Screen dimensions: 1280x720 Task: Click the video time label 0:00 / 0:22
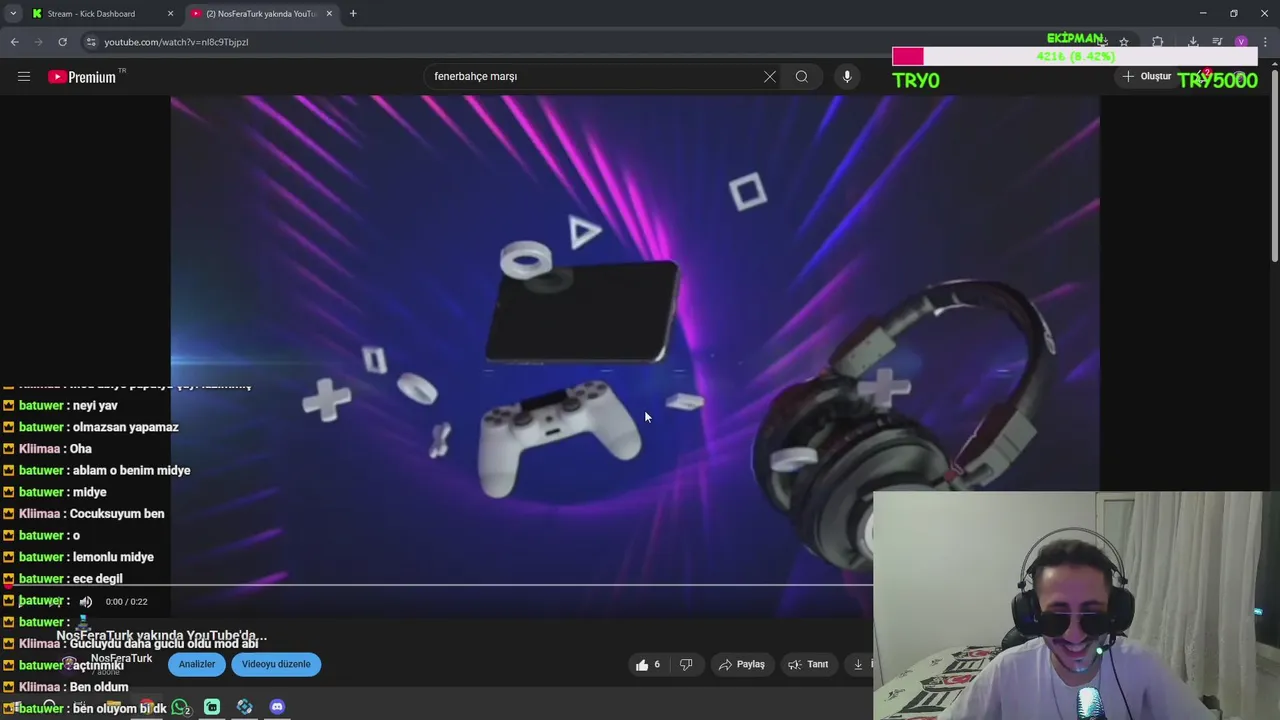tap(126, 602)
